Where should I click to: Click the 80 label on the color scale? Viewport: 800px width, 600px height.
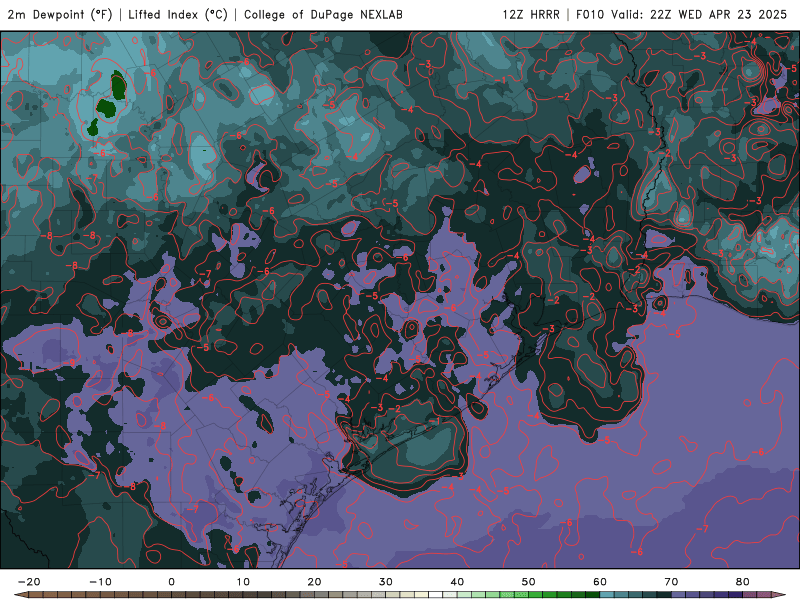point(743,582)
